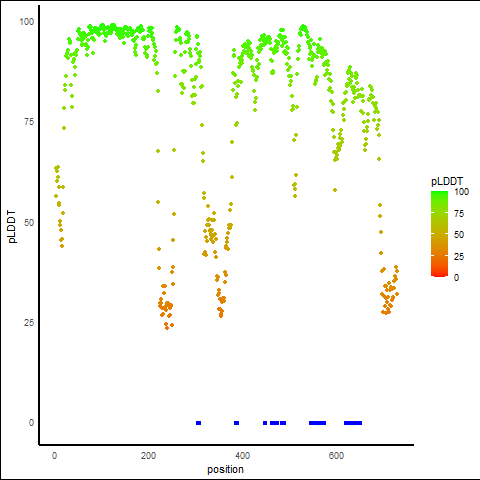
Task: Click x-axis tick label 0
Action: [54, 456]
